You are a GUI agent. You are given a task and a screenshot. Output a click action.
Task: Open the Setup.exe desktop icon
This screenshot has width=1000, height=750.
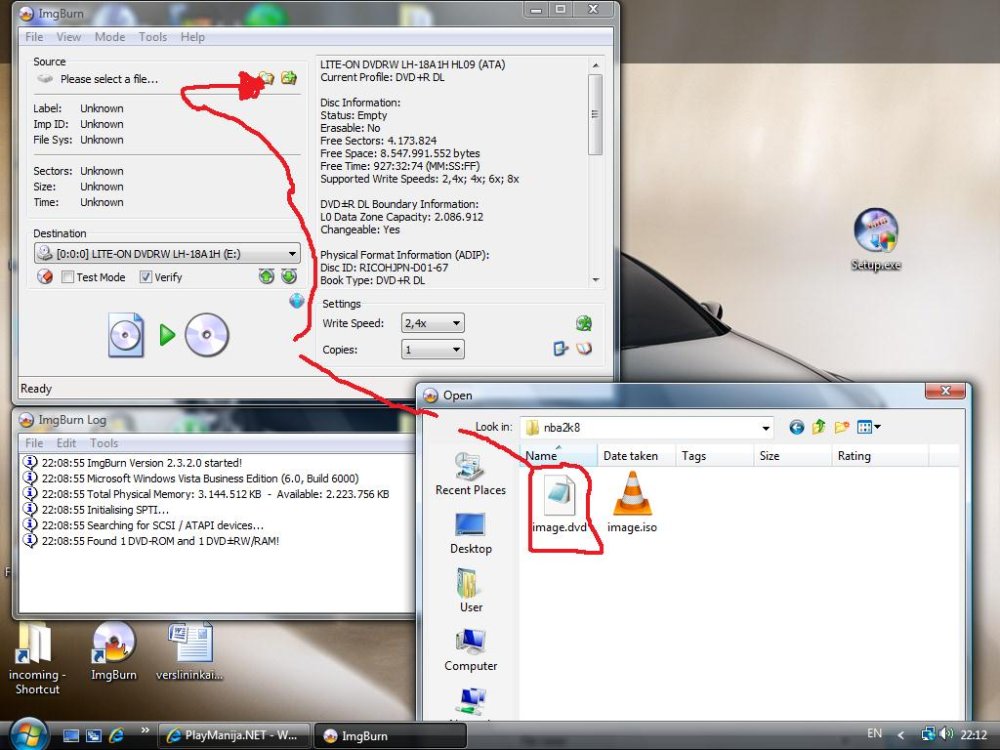point(876,240)
